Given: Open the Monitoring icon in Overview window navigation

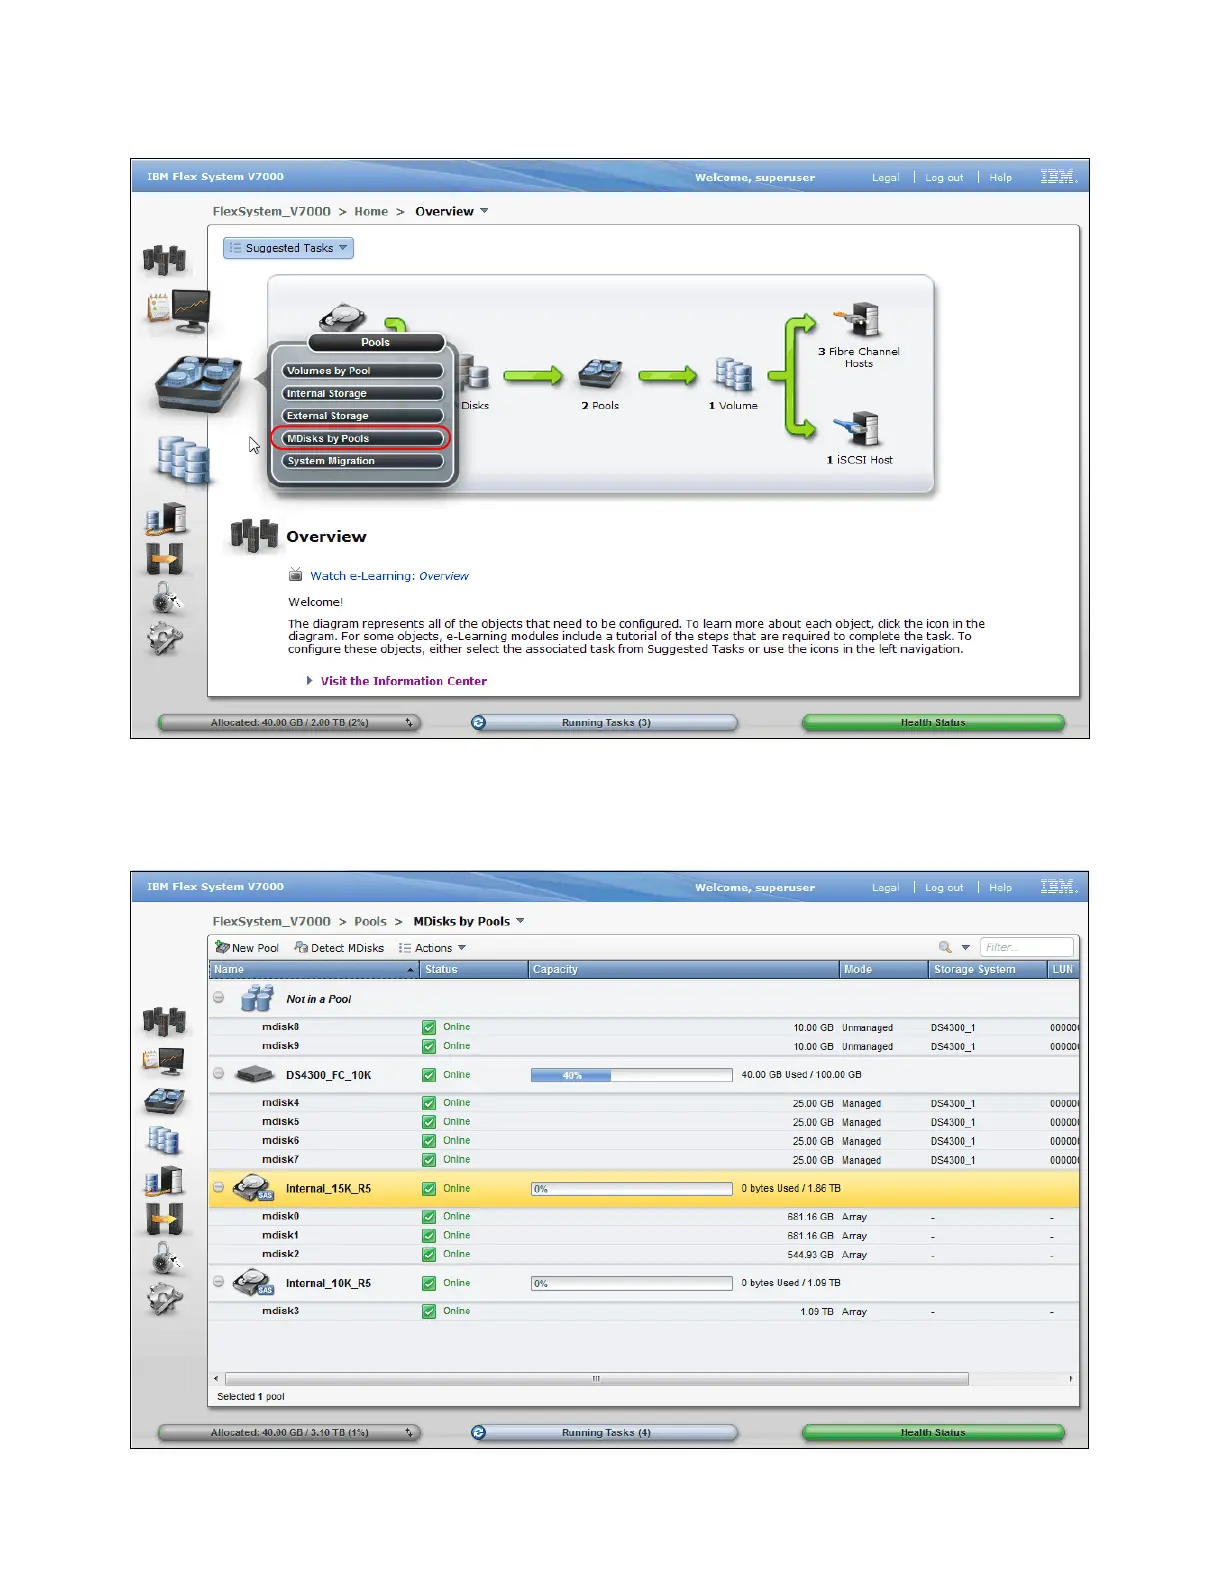Looking at the screenshot, I should pos(179,311).
